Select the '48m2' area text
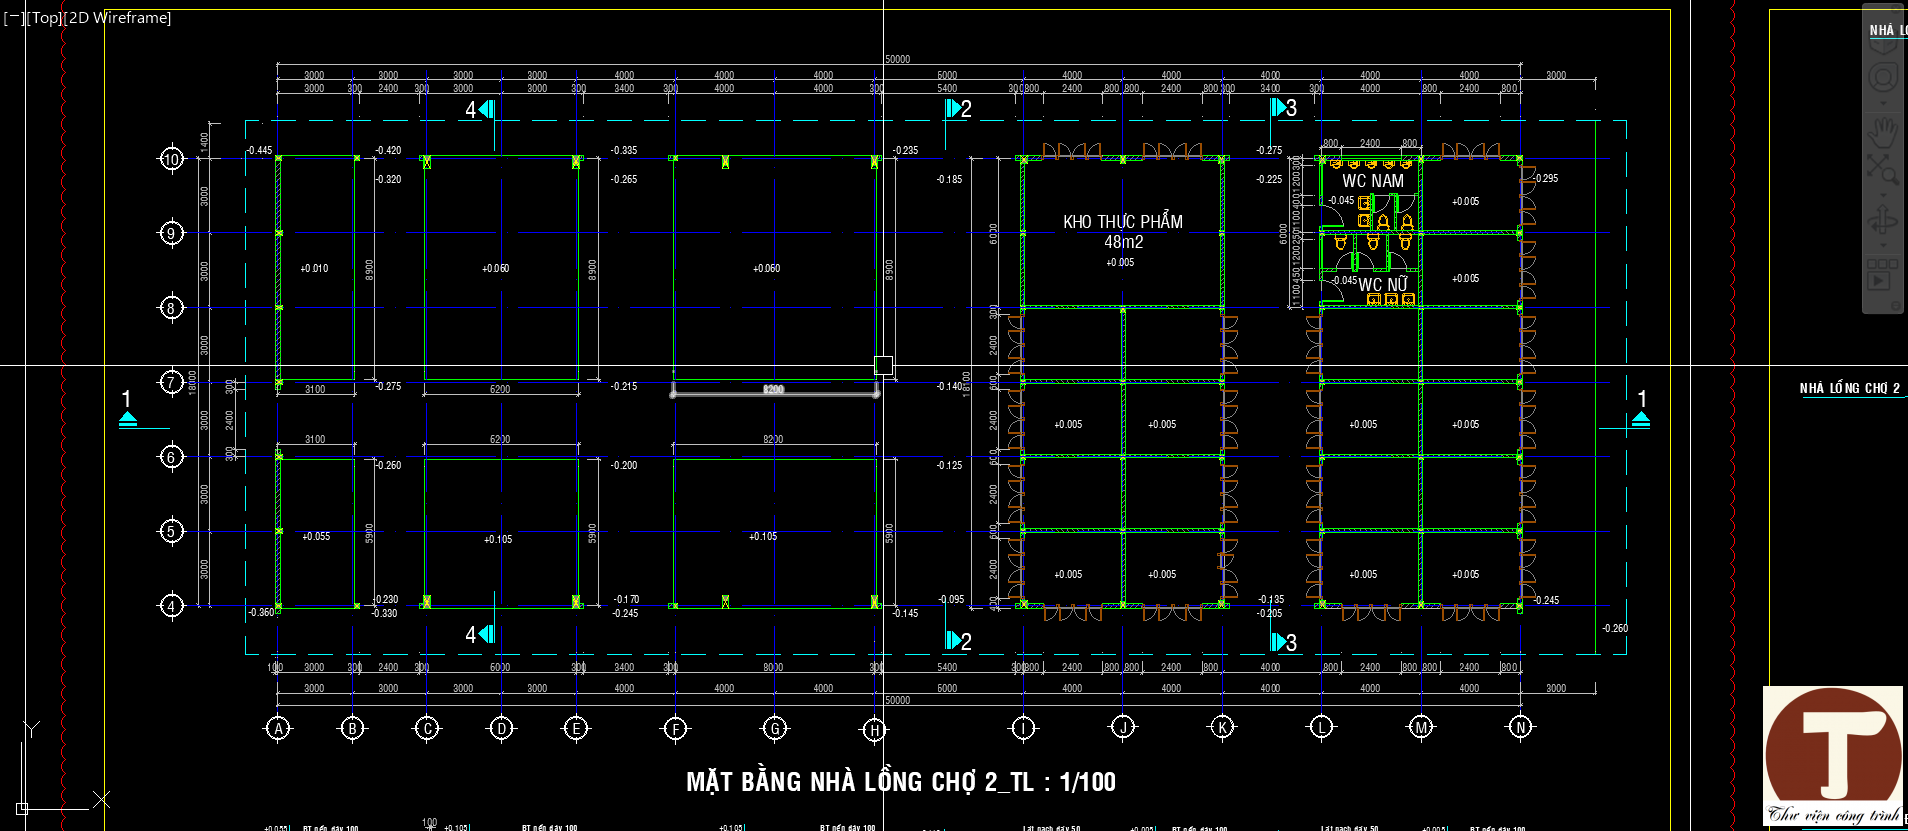1908x831 pixels. tap(1123, 242)
